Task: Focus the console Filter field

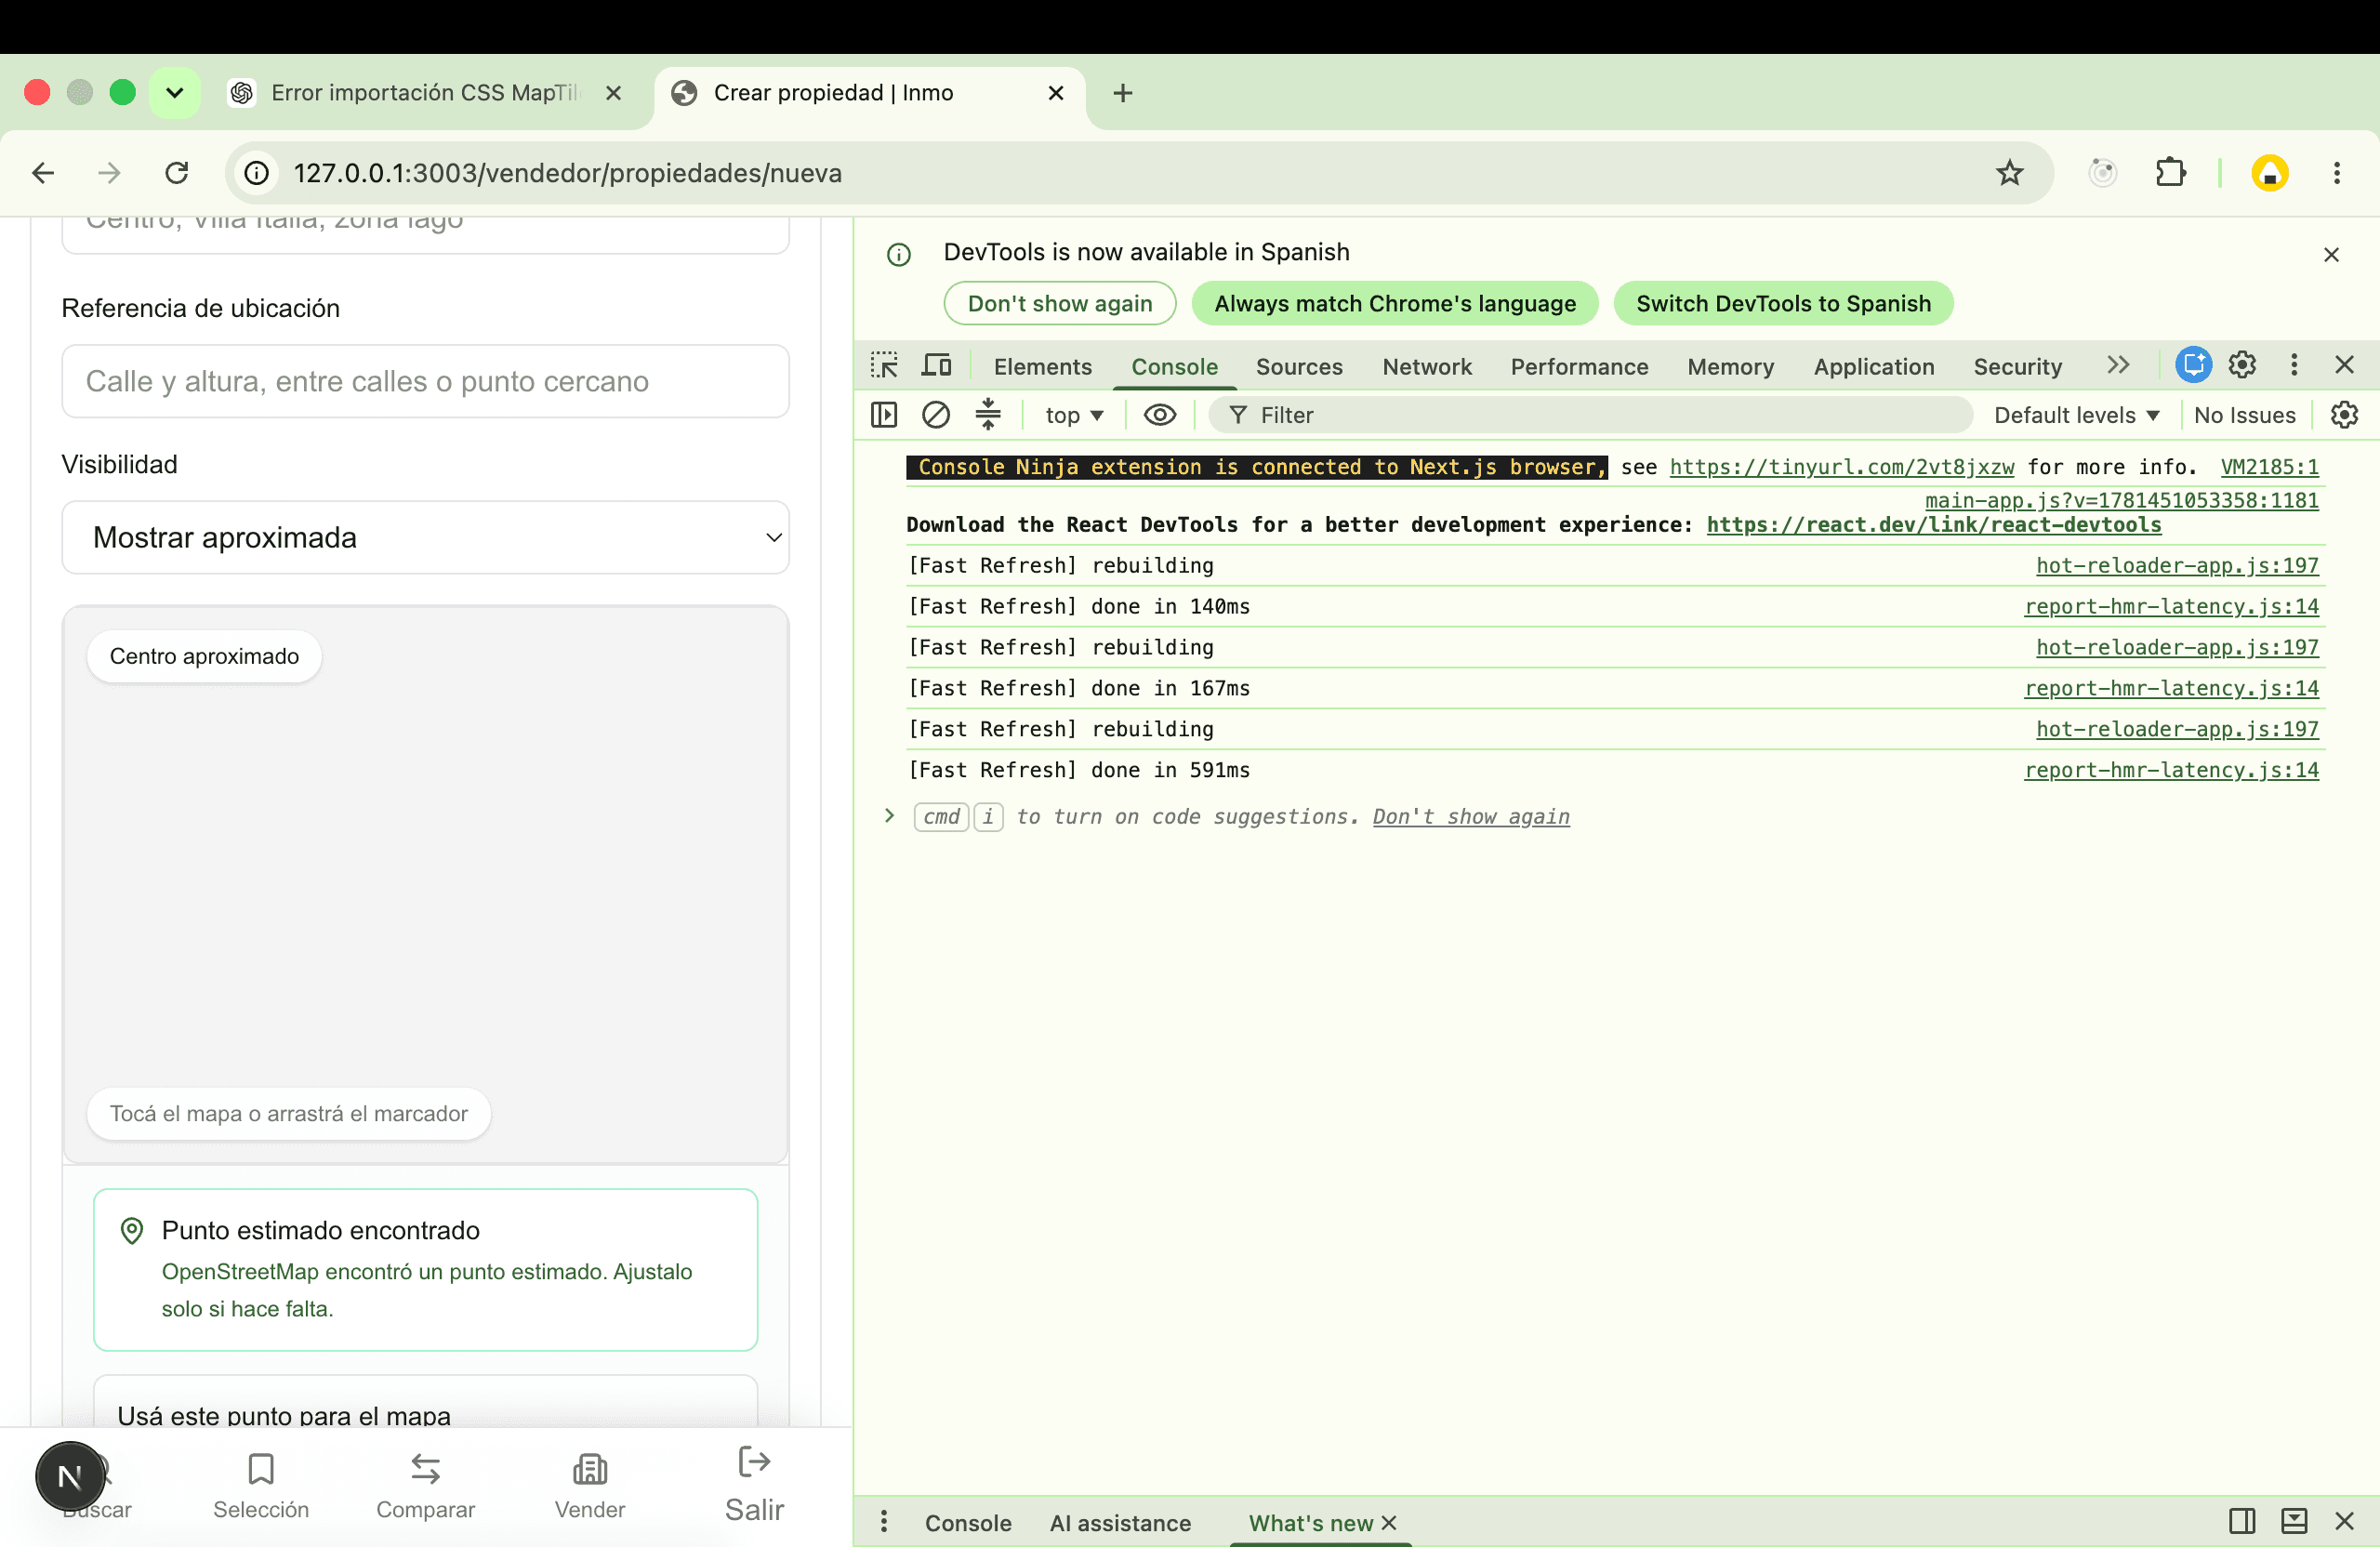Action: pos(1590,415)
